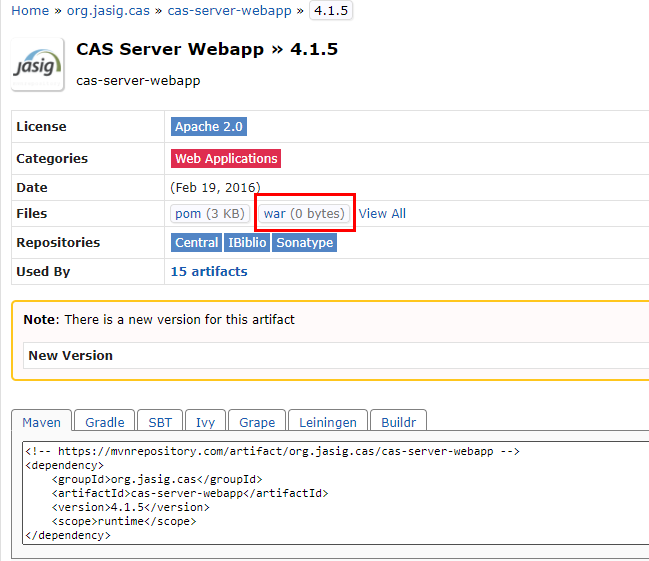Click the <version>4.1.5</version> line

tap(130, 507)
